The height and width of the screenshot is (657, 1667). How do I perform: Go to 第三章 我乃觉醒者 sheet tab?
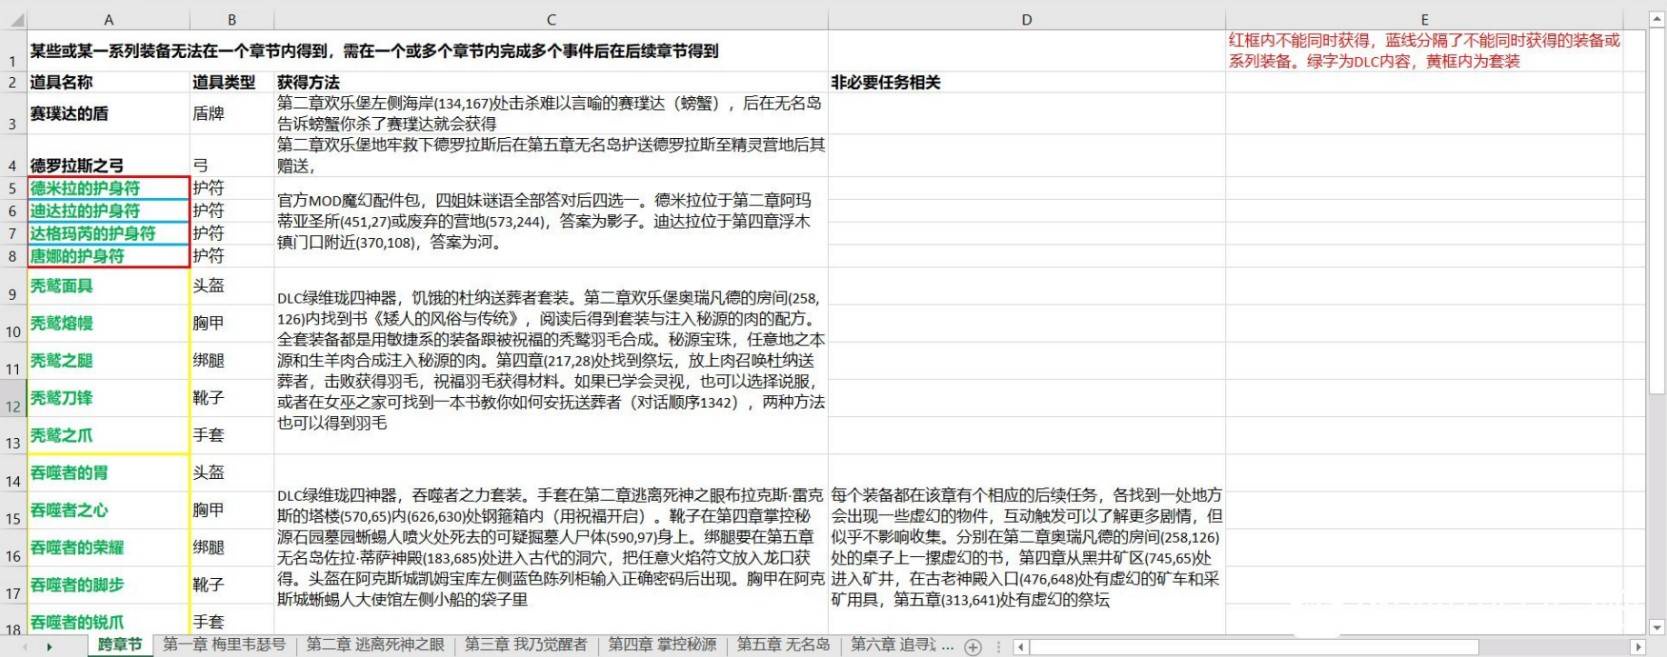click(526, 645)
